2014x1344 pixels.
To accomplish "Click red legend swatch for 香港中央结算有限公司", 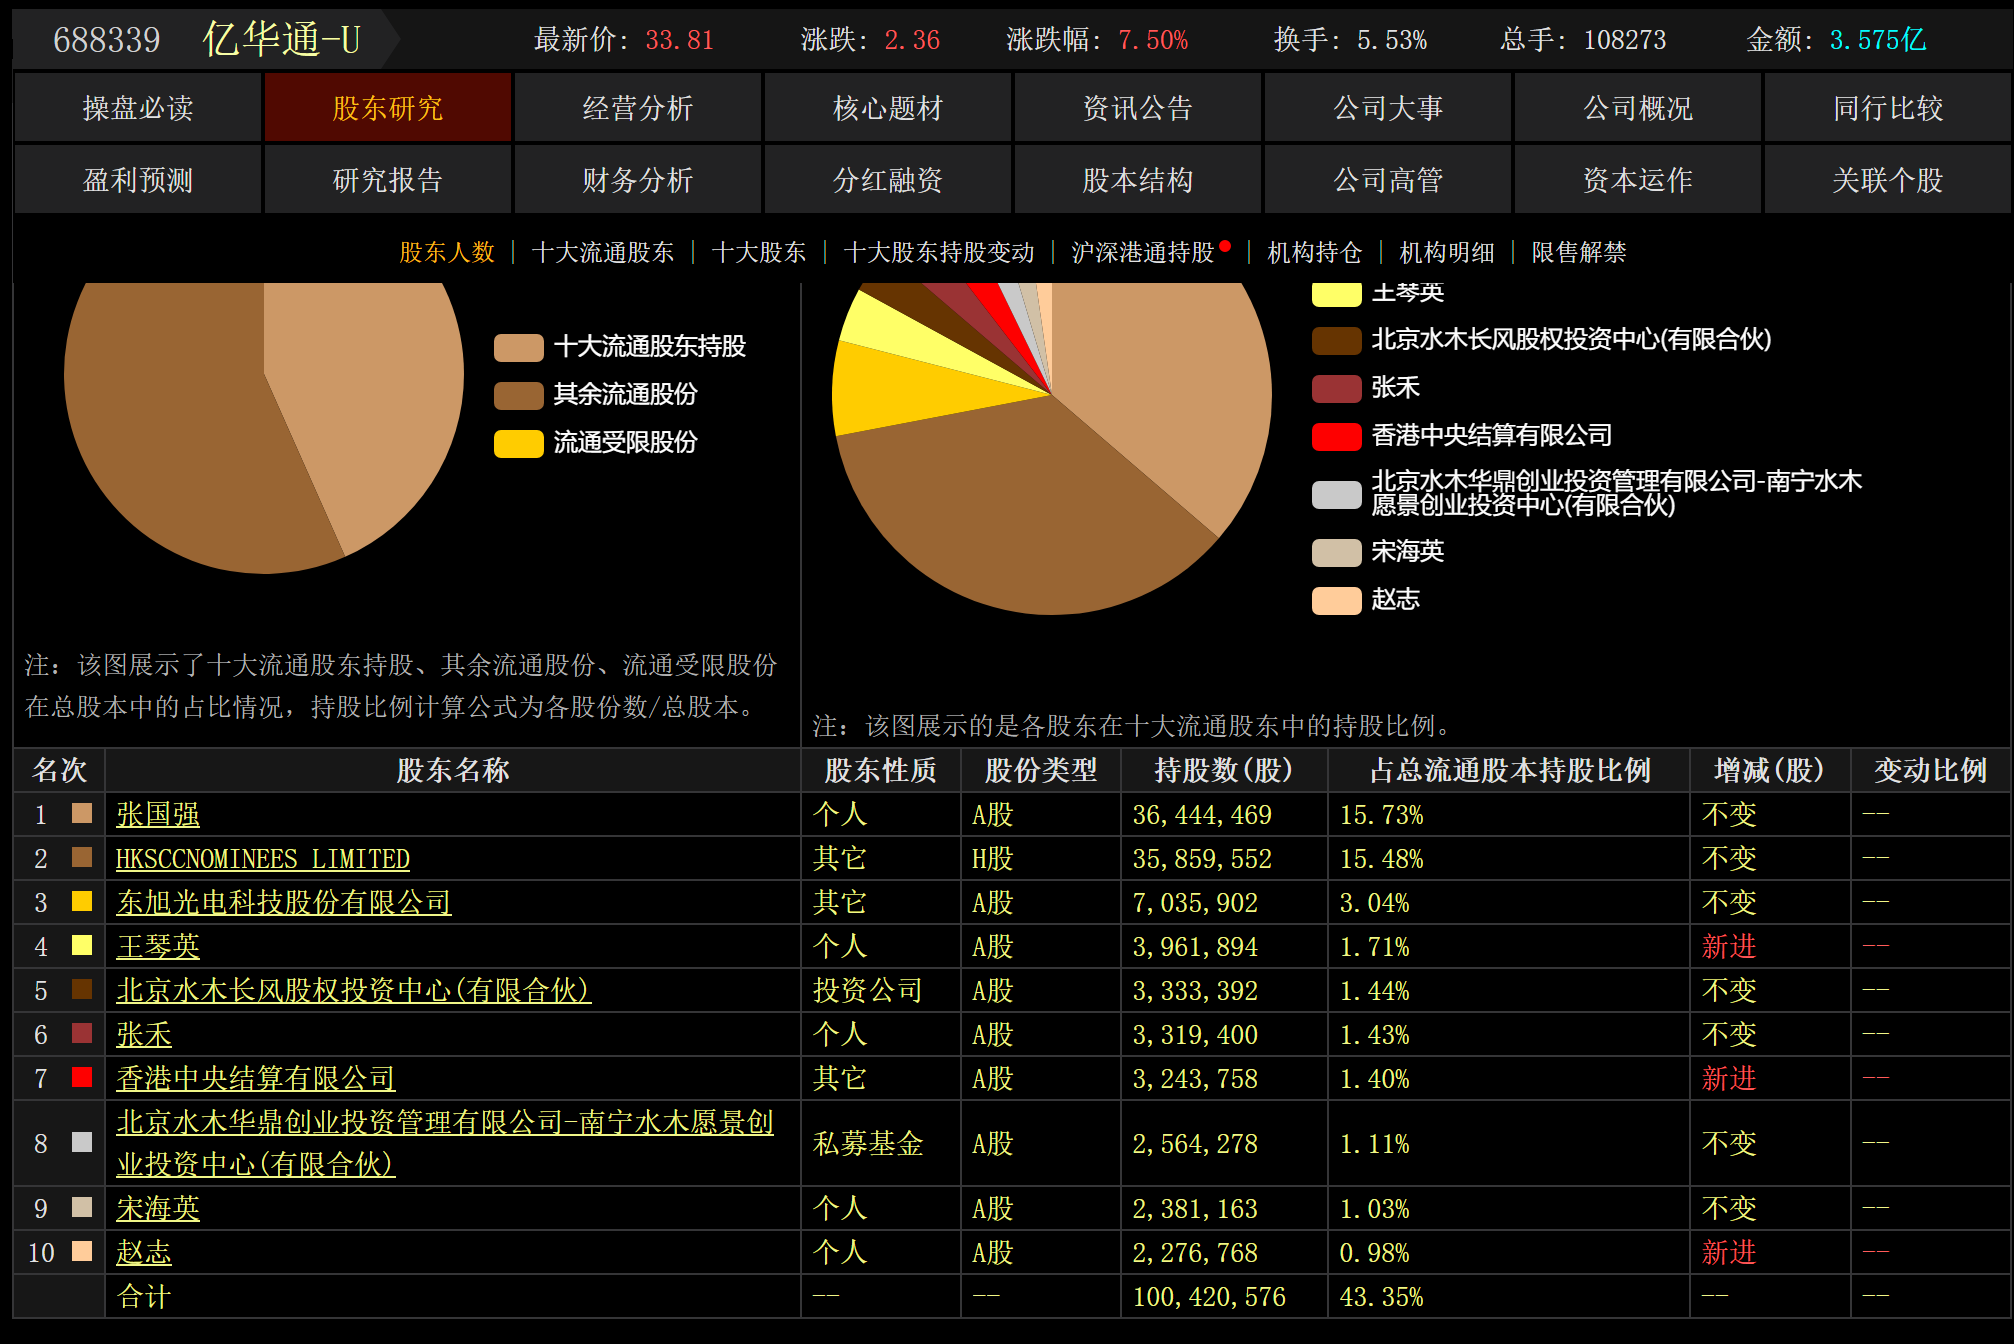I will coord(1336,436).
